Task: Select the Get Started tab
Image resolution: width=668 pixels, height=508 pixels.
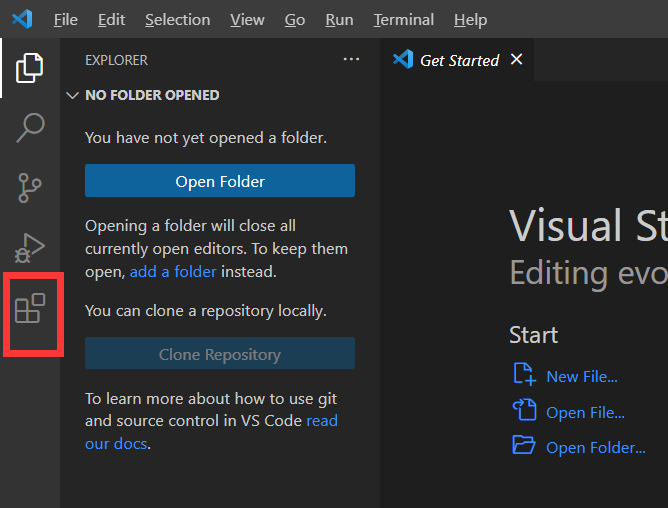Action: 458,60
